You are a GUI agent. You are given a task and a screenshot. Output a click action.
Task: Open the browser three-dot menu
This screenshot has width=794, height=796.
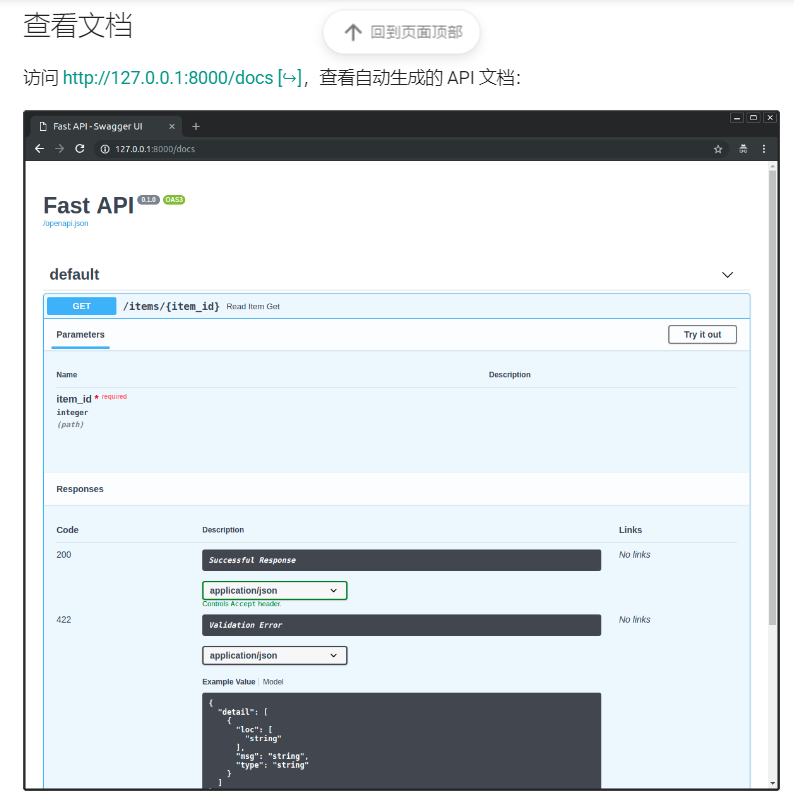click(764, 149)
